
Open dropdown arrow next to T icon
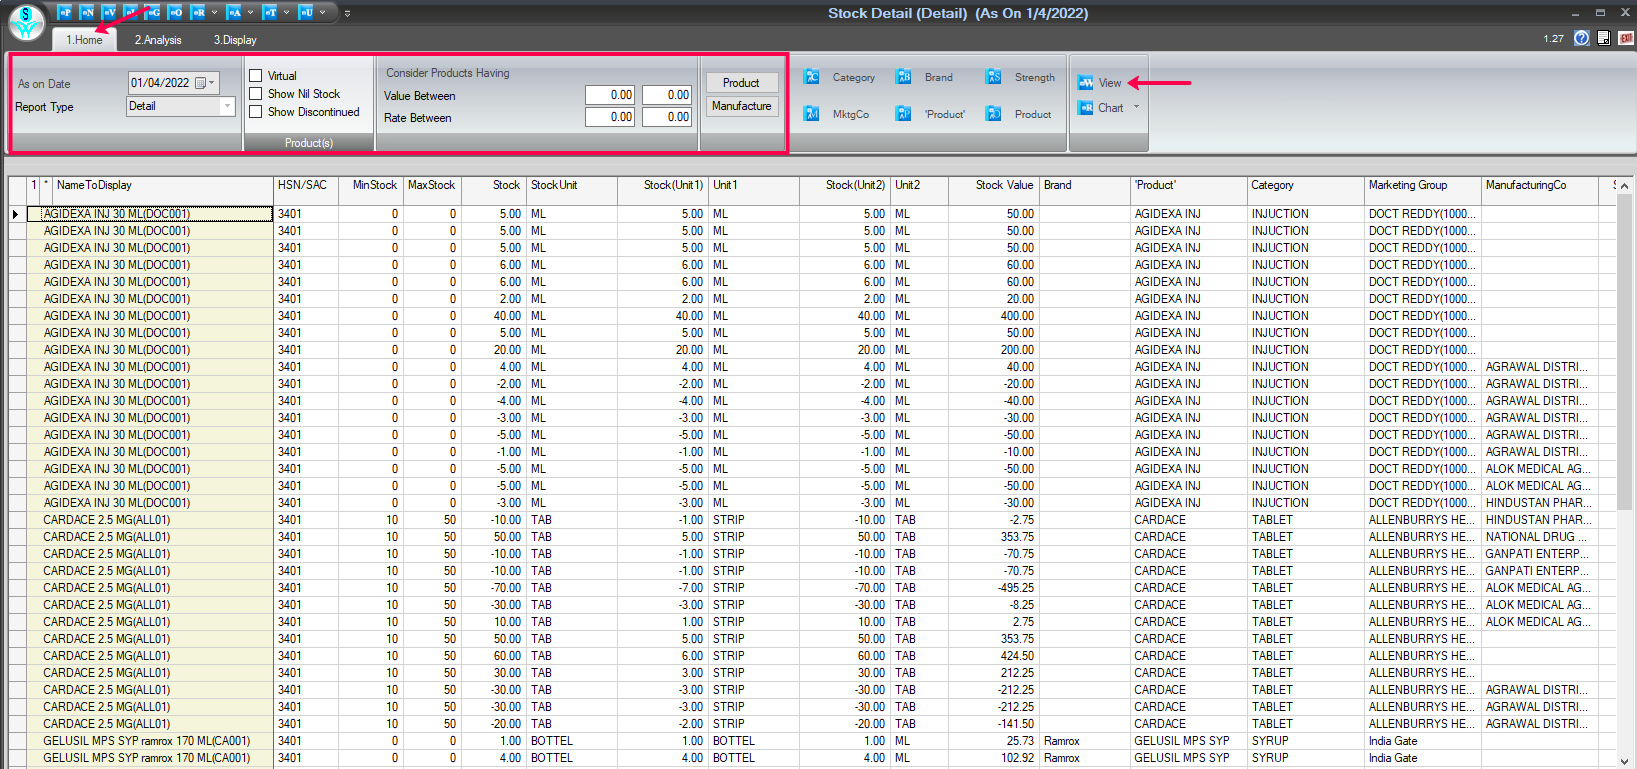tap(286, 13)
